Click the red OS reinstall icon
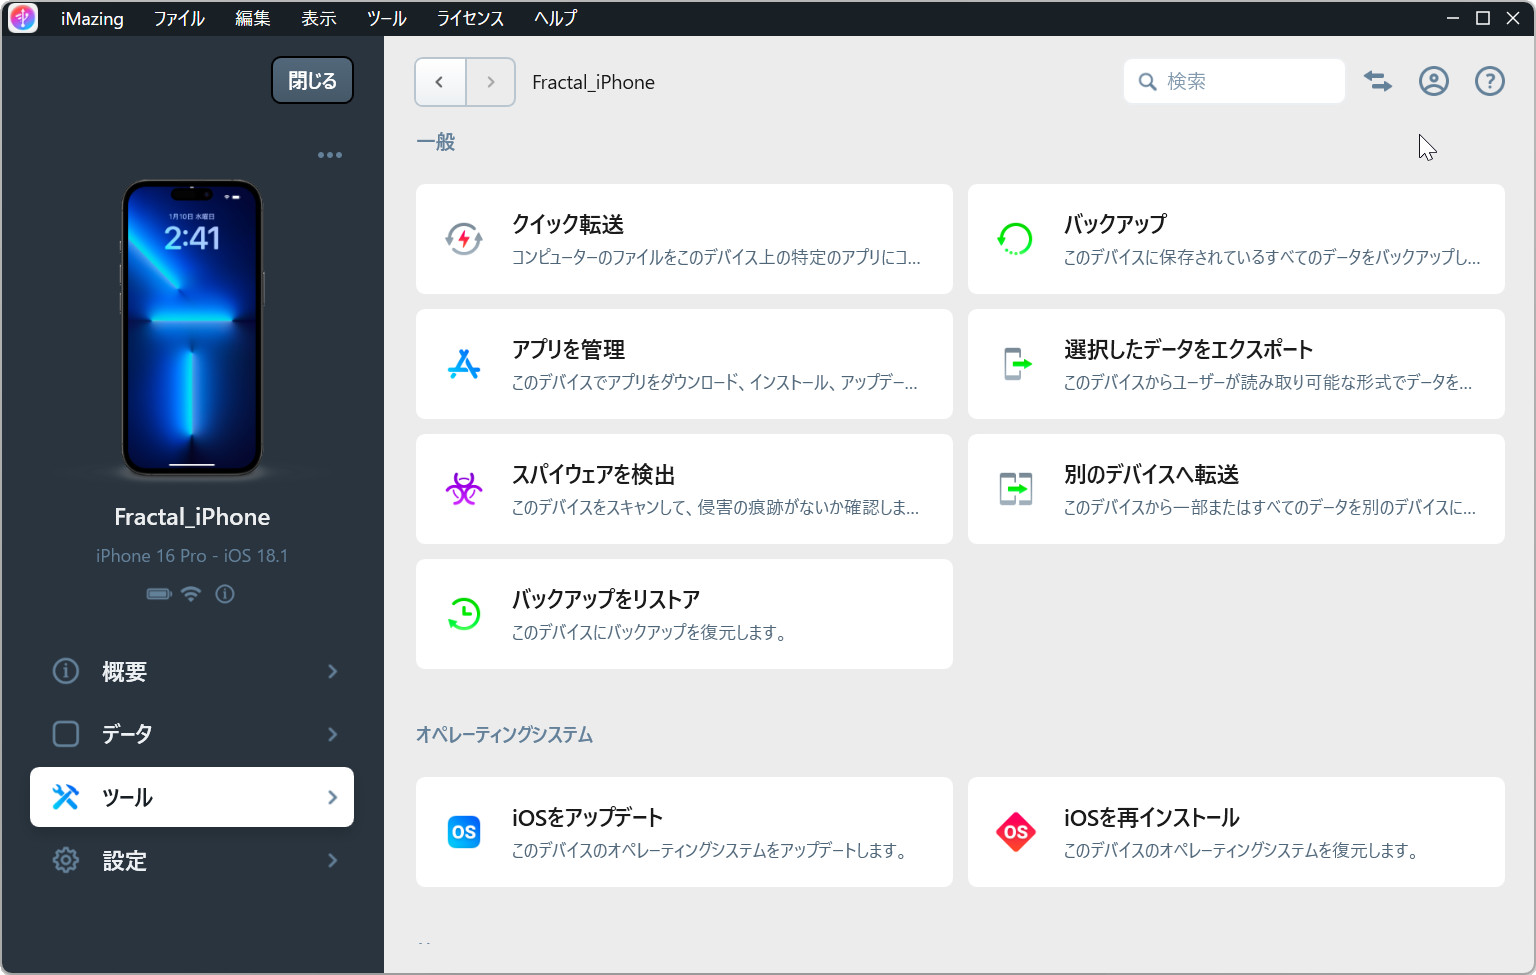 click(1016, 832)
